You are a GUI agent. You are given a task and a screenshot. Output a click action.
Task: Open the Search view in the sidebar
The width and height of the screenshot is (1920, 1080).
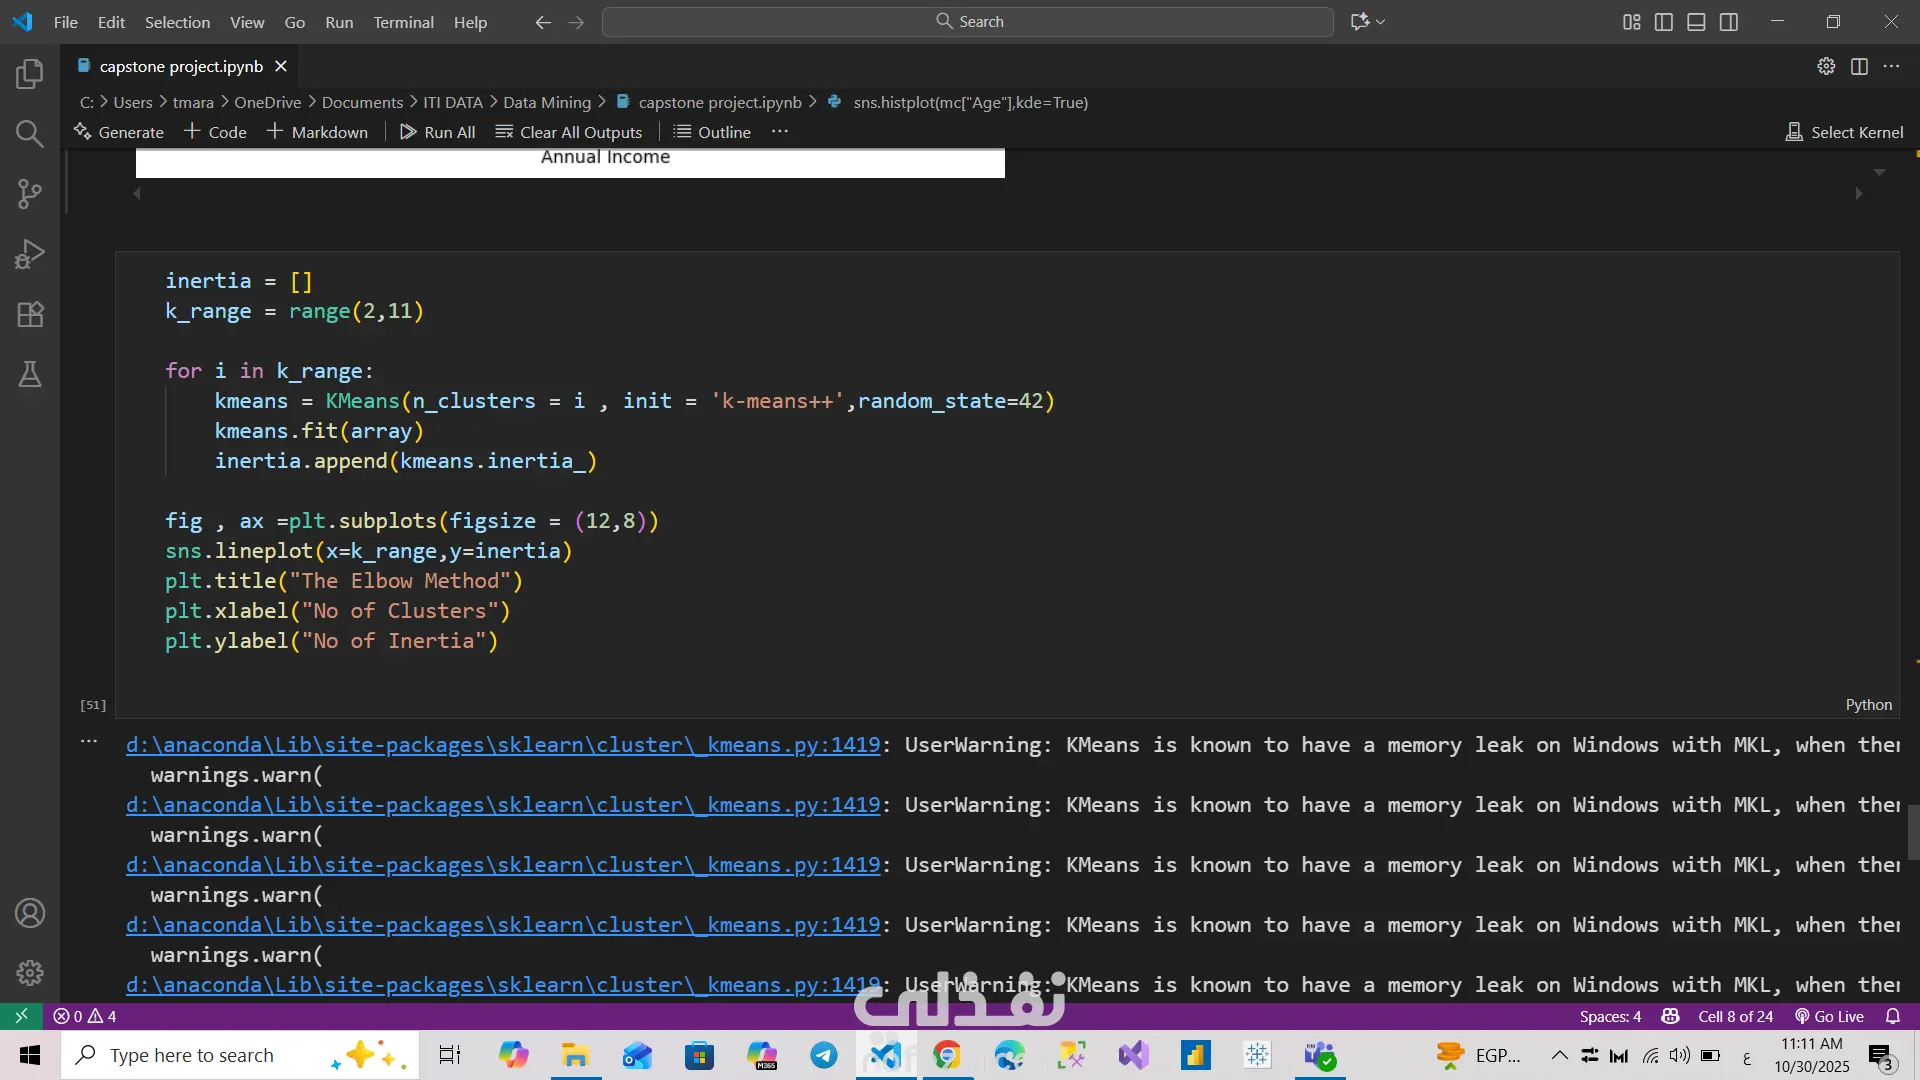click(30, 133)
